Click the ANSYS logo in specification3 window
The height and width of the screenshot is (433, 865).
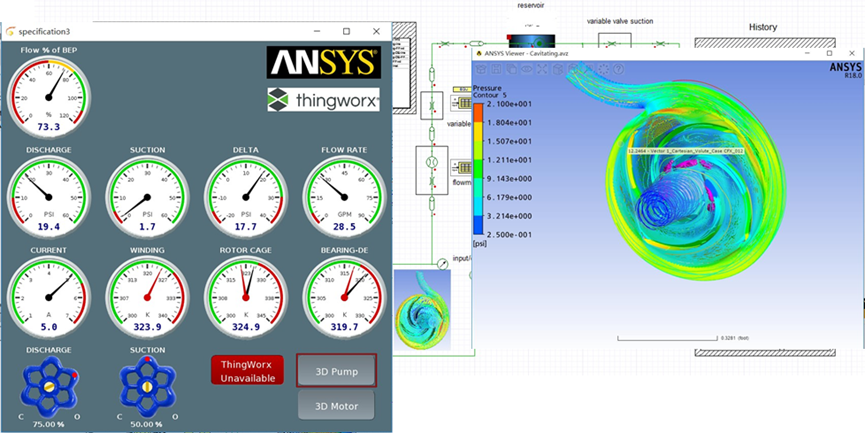tap(323, 62)
